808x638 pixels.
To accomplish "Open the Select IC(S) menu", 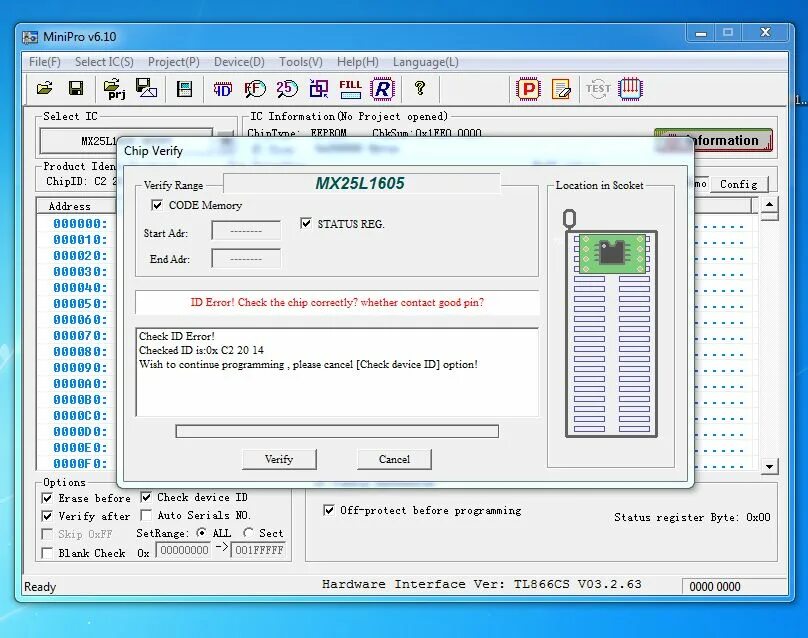I will click(x=104, y=62).
